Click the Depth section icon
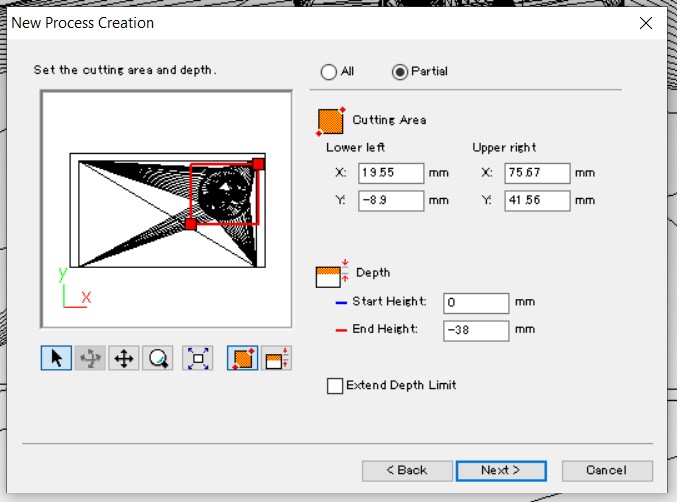Screen dimensions: 677x502 click(332, 274)
